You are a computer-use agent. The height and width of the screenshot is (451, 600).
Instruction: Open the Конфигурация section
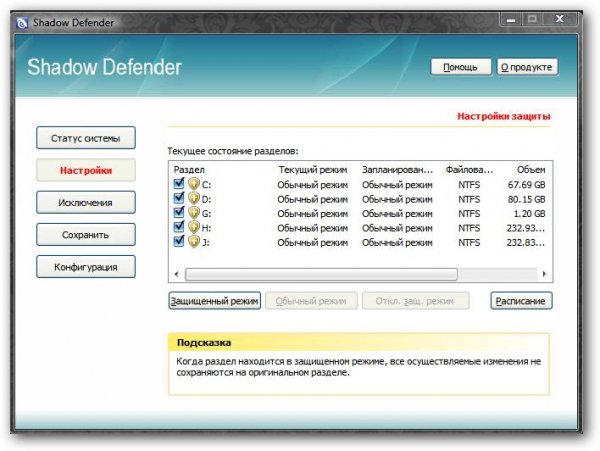86,267
